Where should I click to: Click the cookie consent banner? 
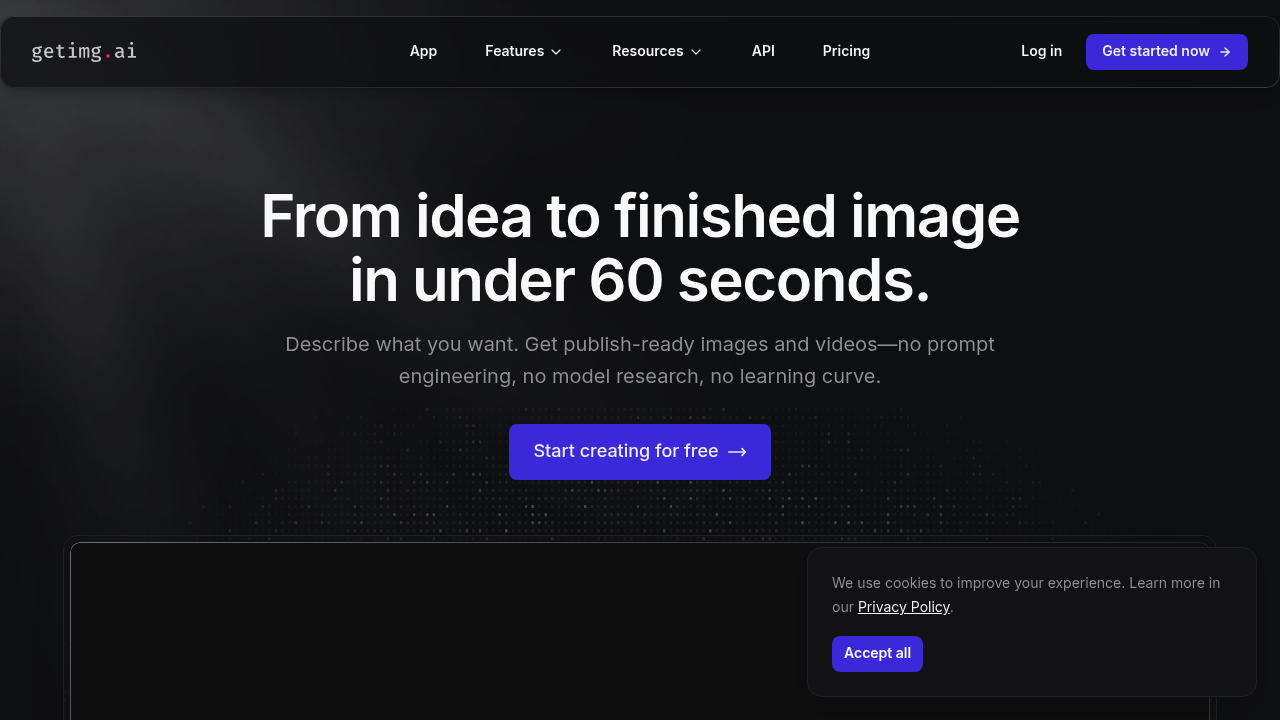tap(1032, 621)
